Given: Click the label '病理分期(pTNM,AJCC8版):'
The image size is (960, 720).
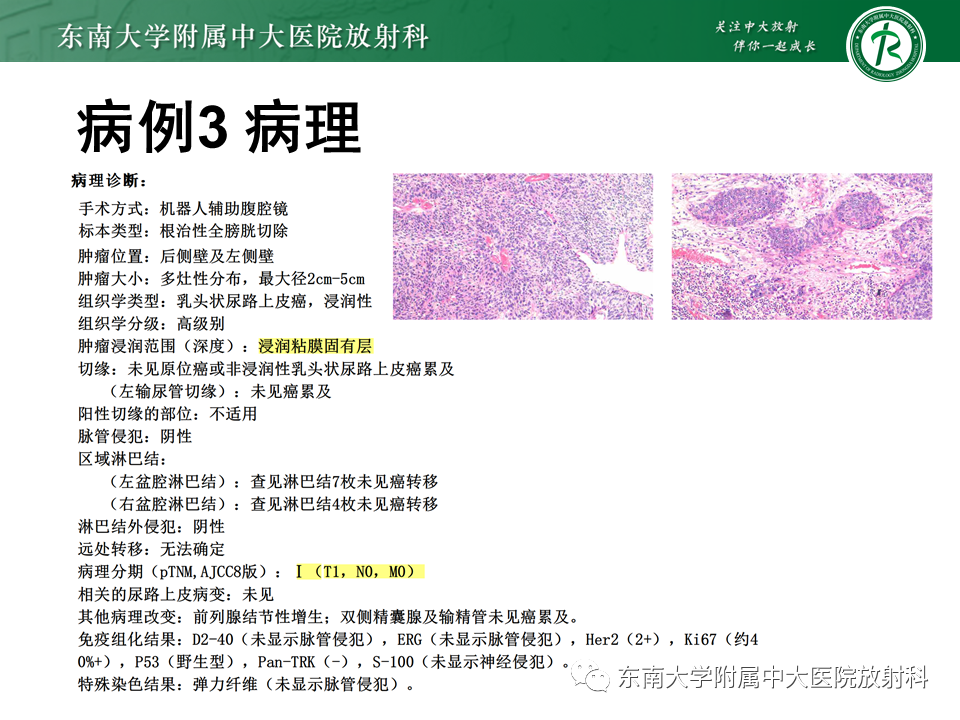Looking at the screenshot, I should point(180,572).
